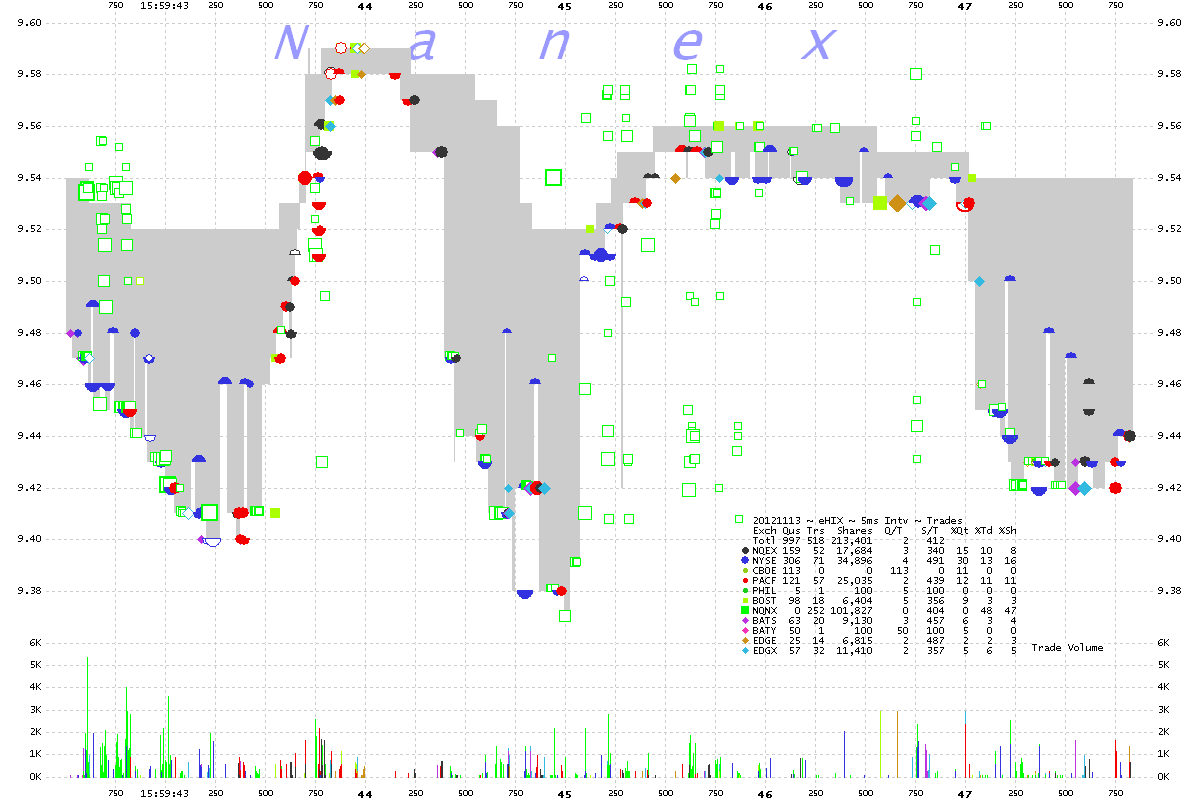Click the black NQEX legend marker
1200x800 pixels.
(x=746, y=551)
